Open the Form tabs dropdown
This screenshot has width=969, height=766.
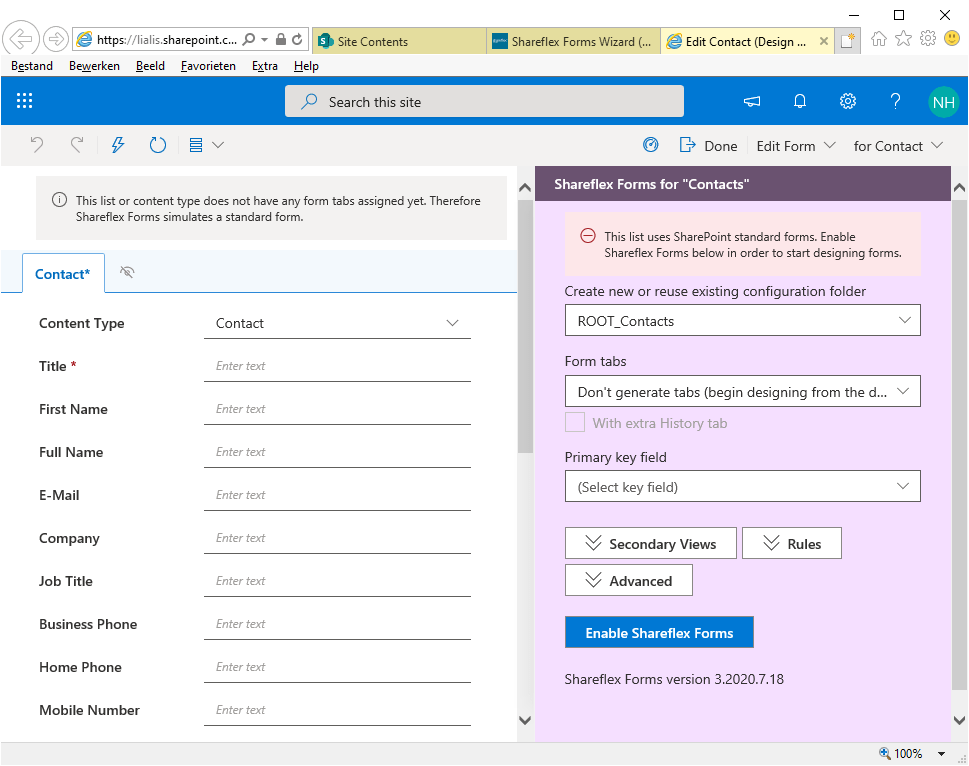742,392
